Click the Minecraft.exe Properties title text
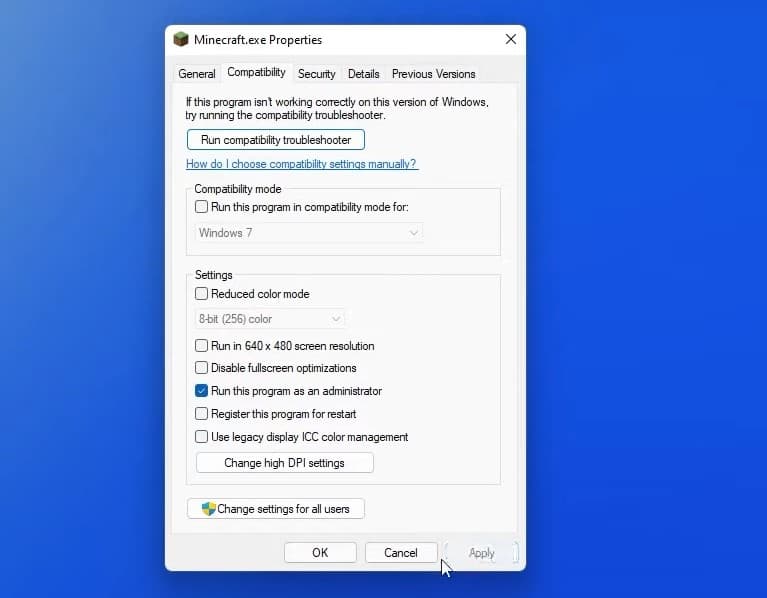Viewport: 767px width, 598px height. pos(258,40)
